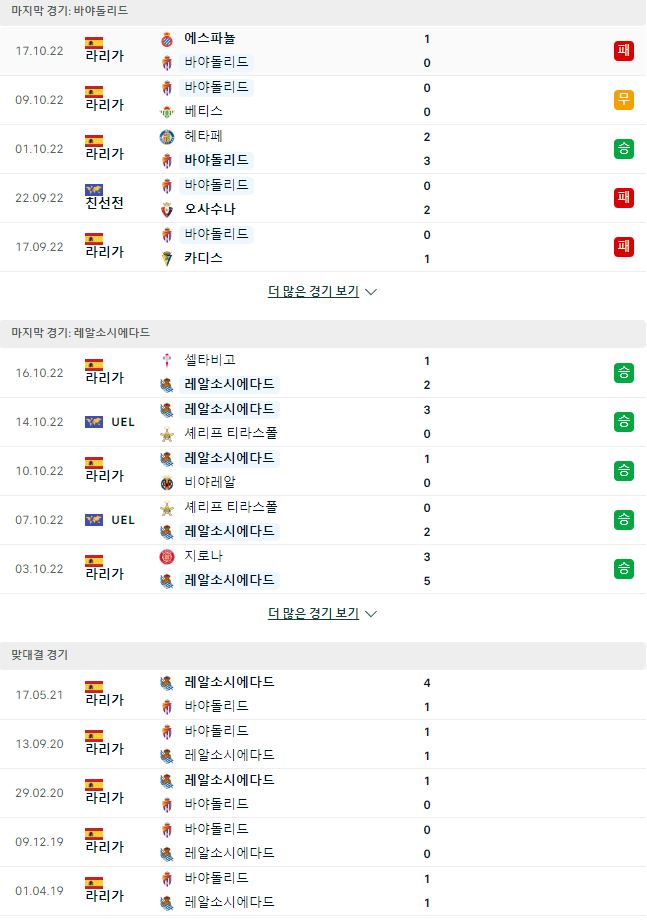Expand more Real Sociedad matches chevron

click(x=371, y=614)
